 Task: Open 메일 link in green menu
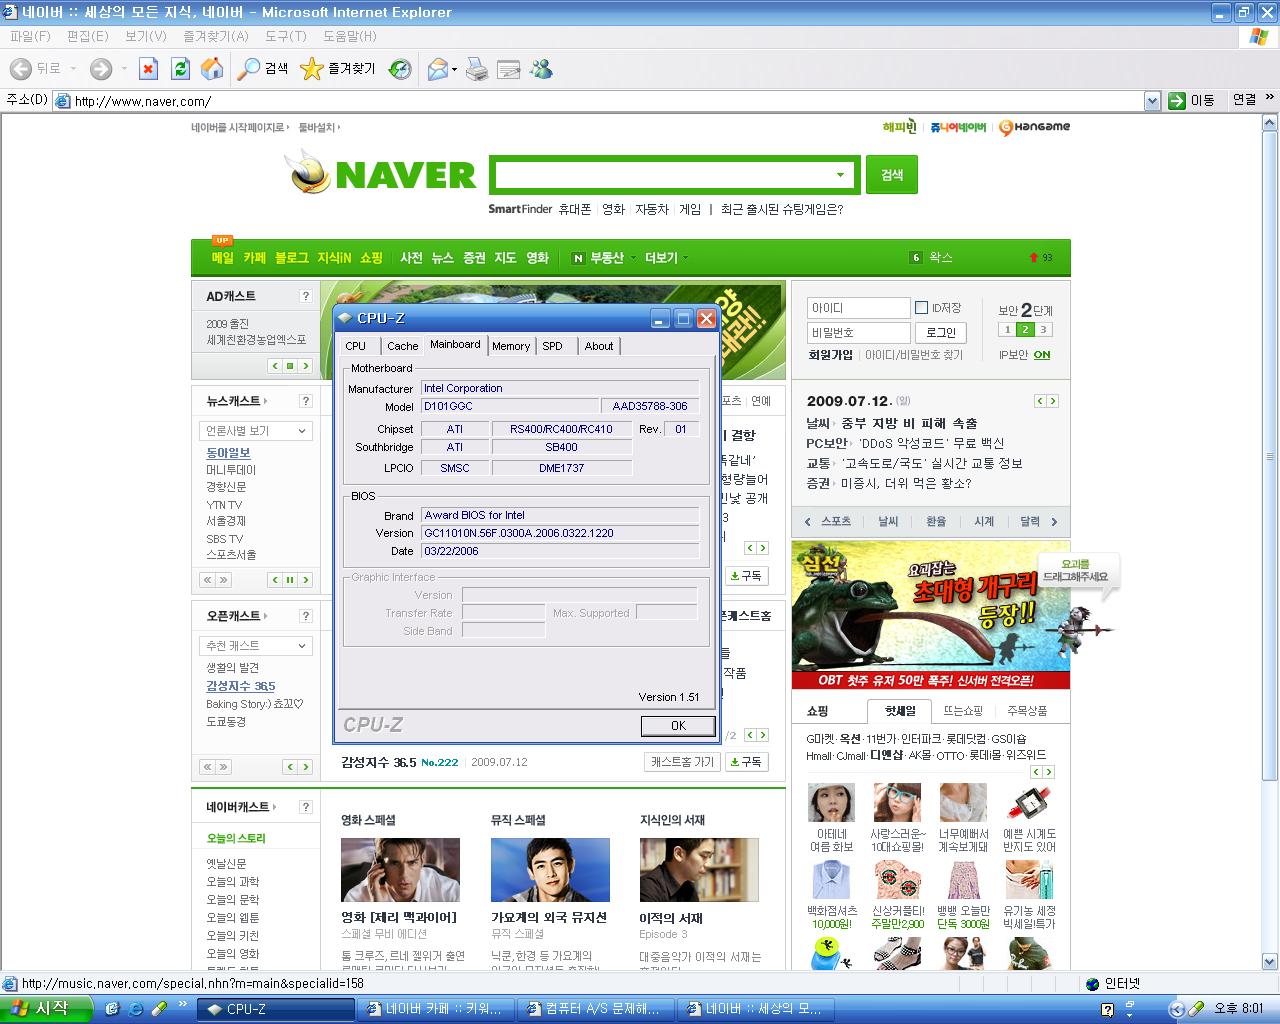(x=222, y=258)
